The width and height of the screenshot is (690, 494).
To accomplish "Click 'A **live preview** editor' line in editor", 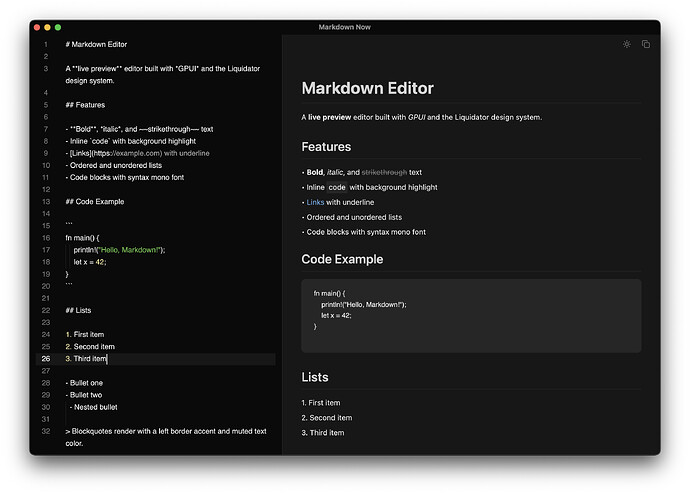I will [x=163, y=75].
